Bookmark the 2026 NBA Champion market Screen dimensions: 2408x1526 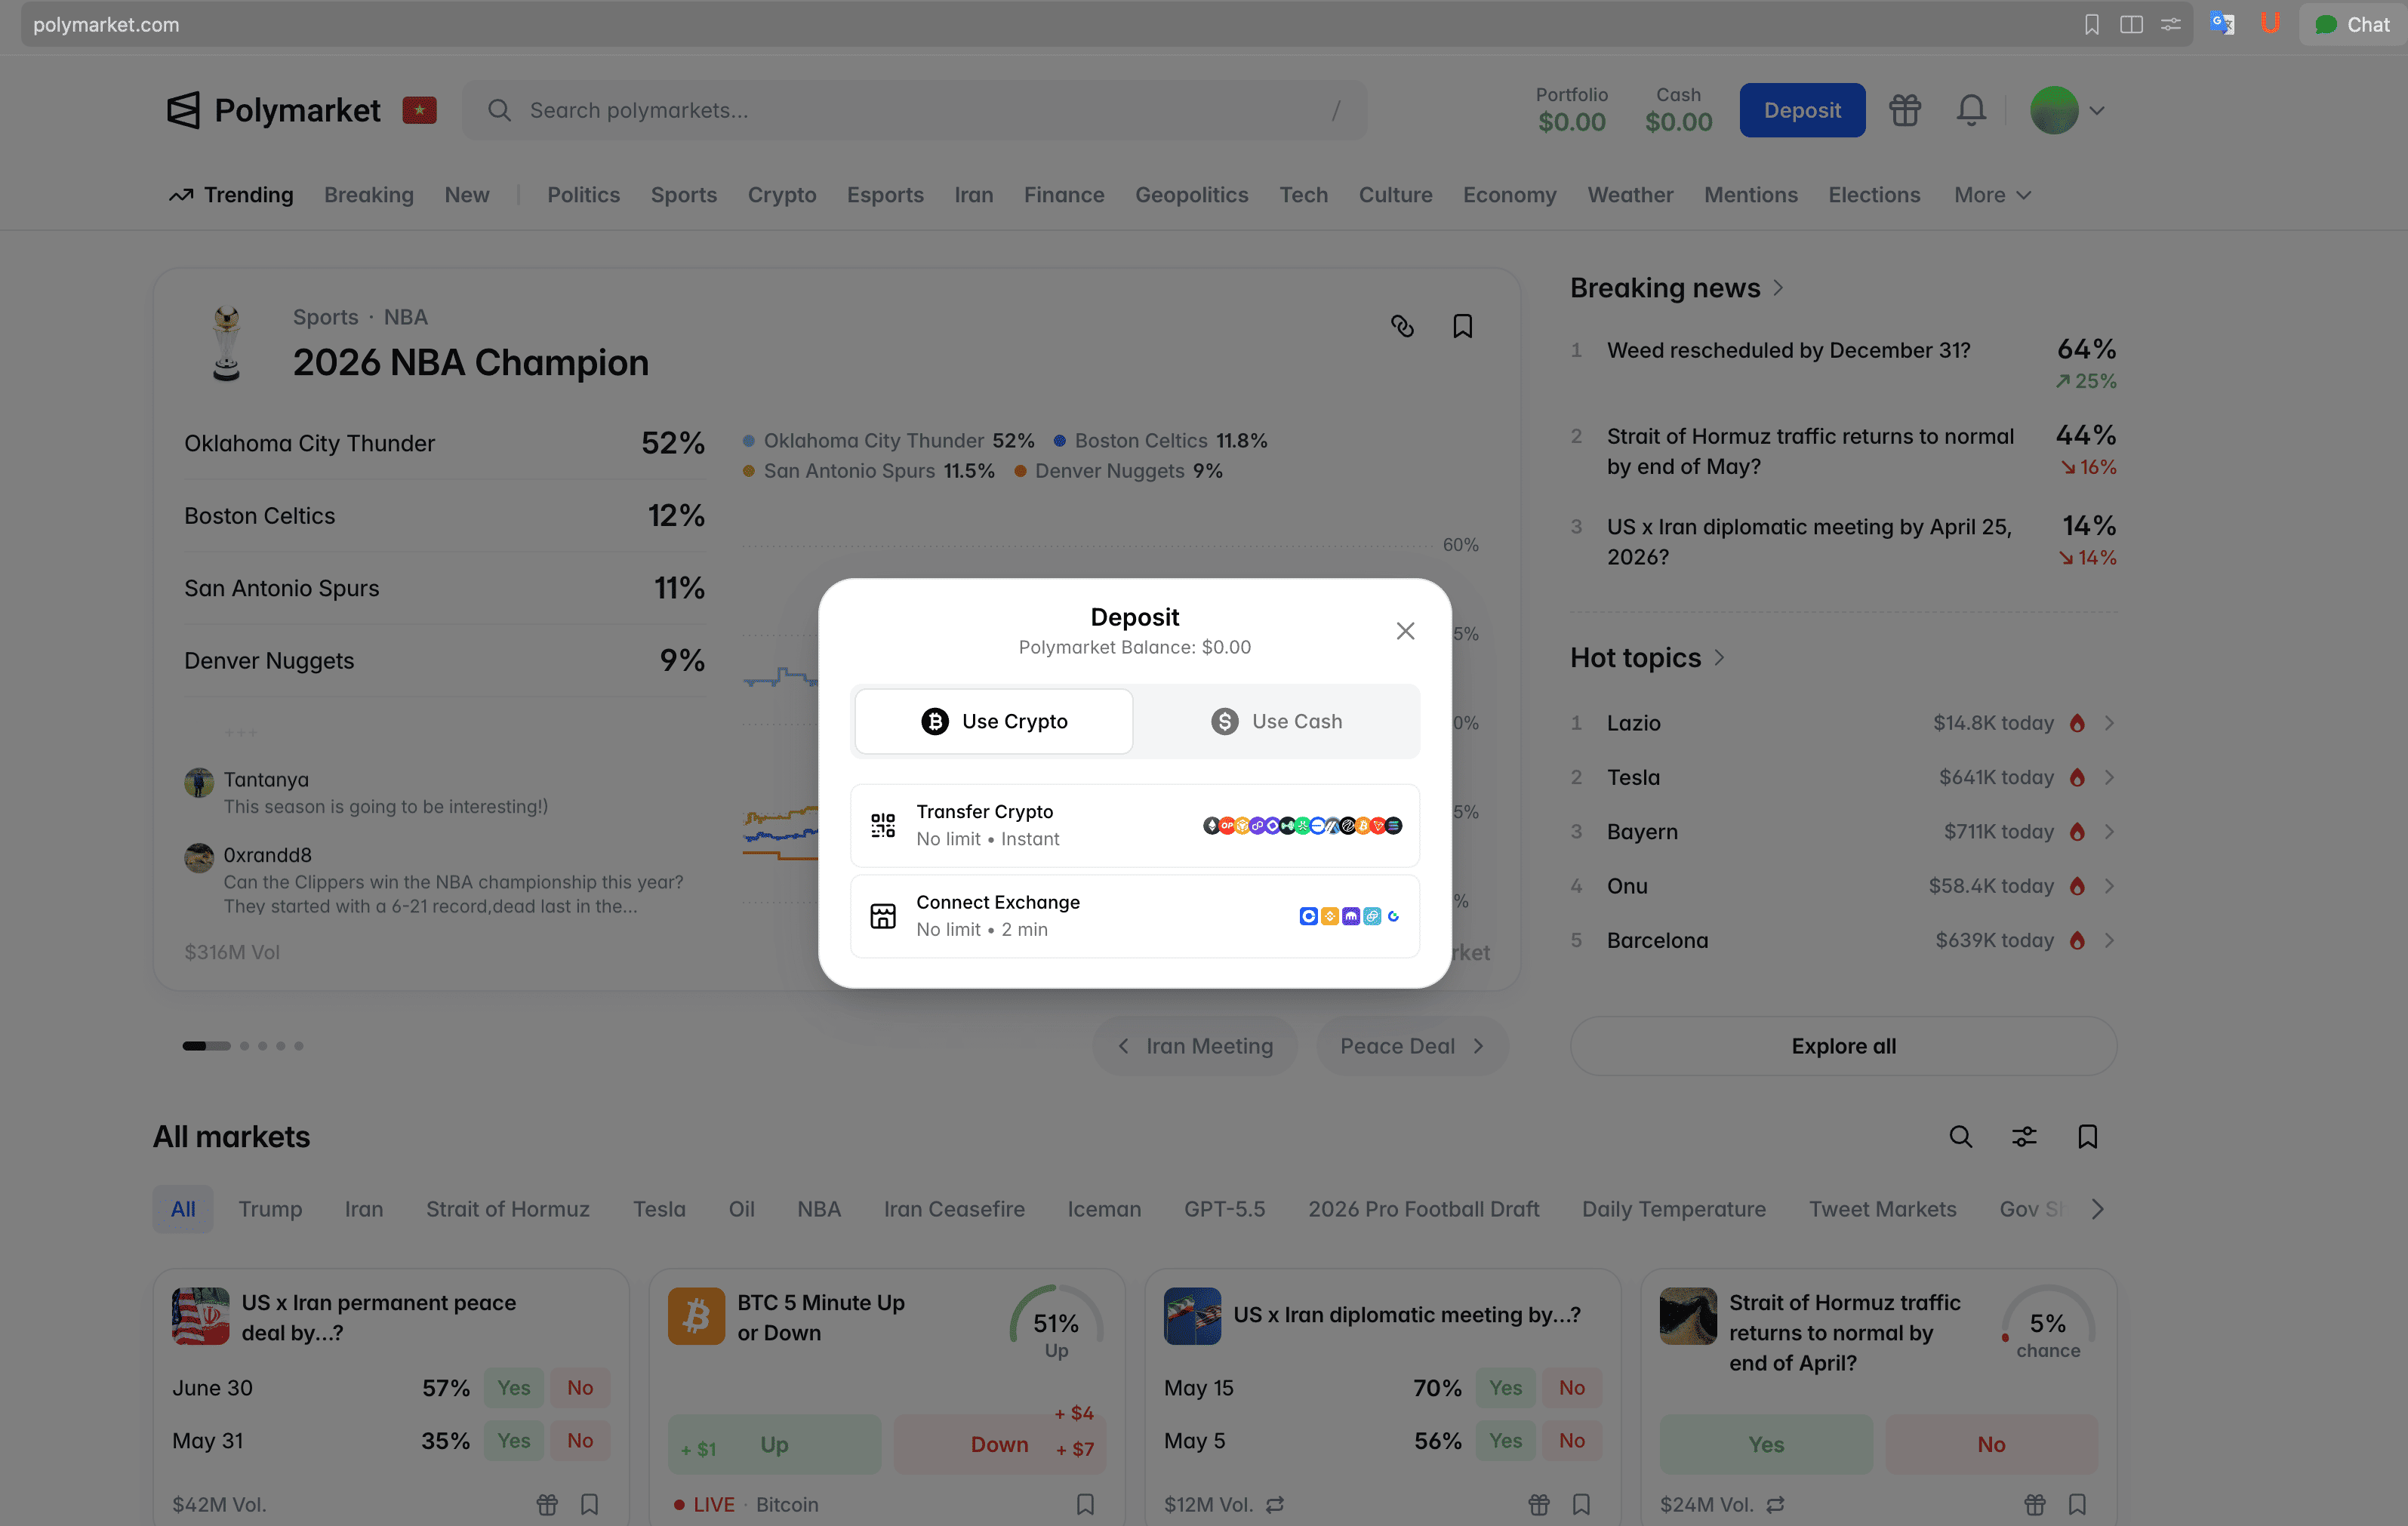(1463, 326)
